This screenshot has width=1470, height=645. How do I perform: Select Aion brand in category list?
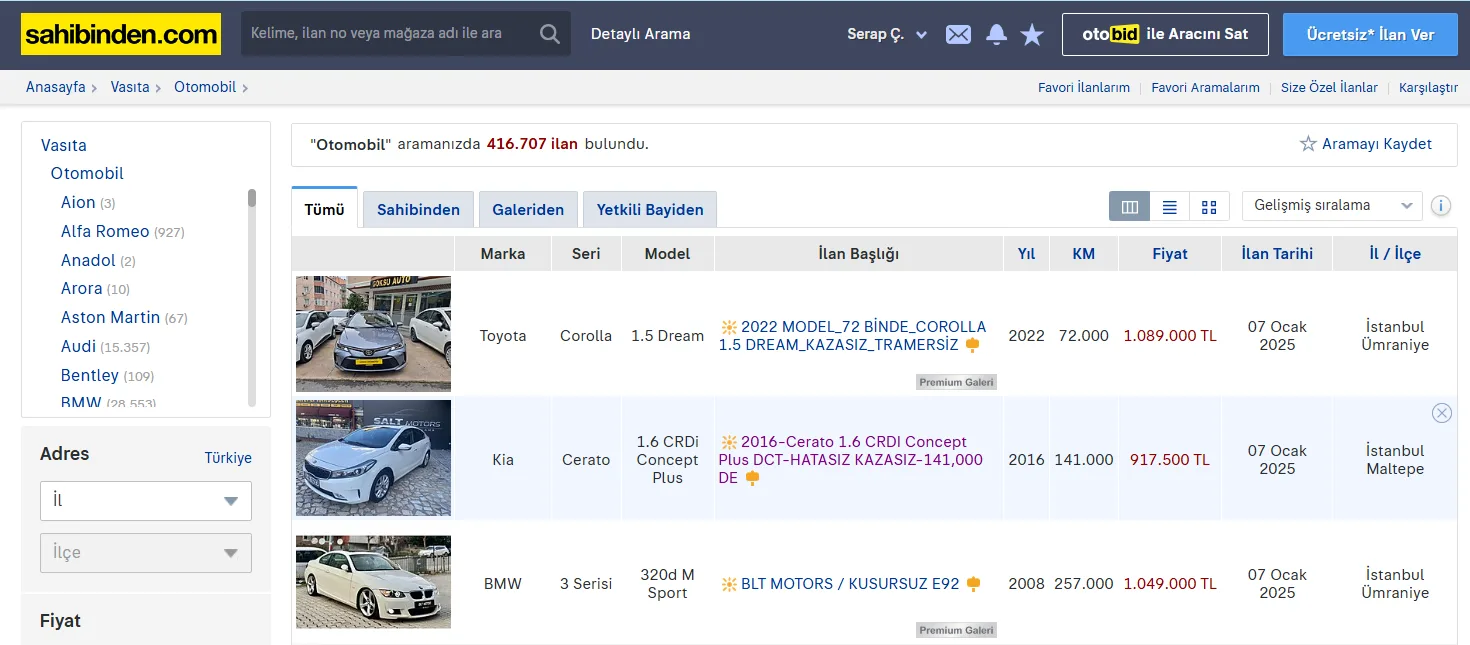click(x=78, y=202)
